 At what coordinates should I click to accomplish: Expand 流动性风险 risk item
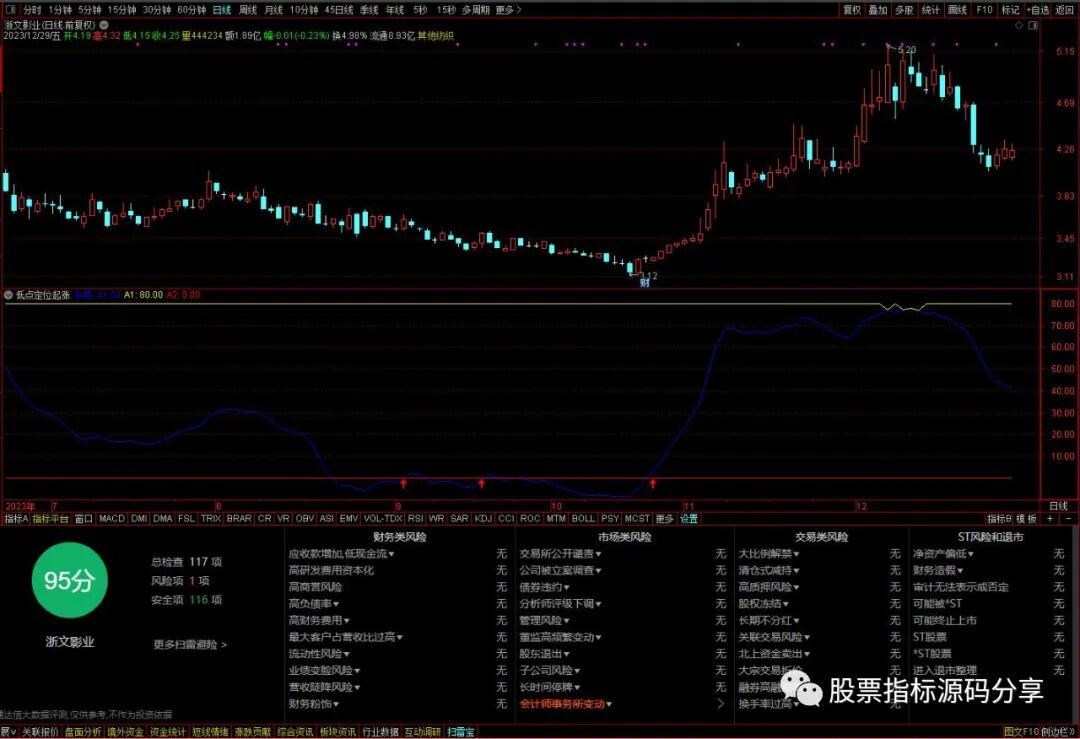pyautogui.click(x=319, y=654)
